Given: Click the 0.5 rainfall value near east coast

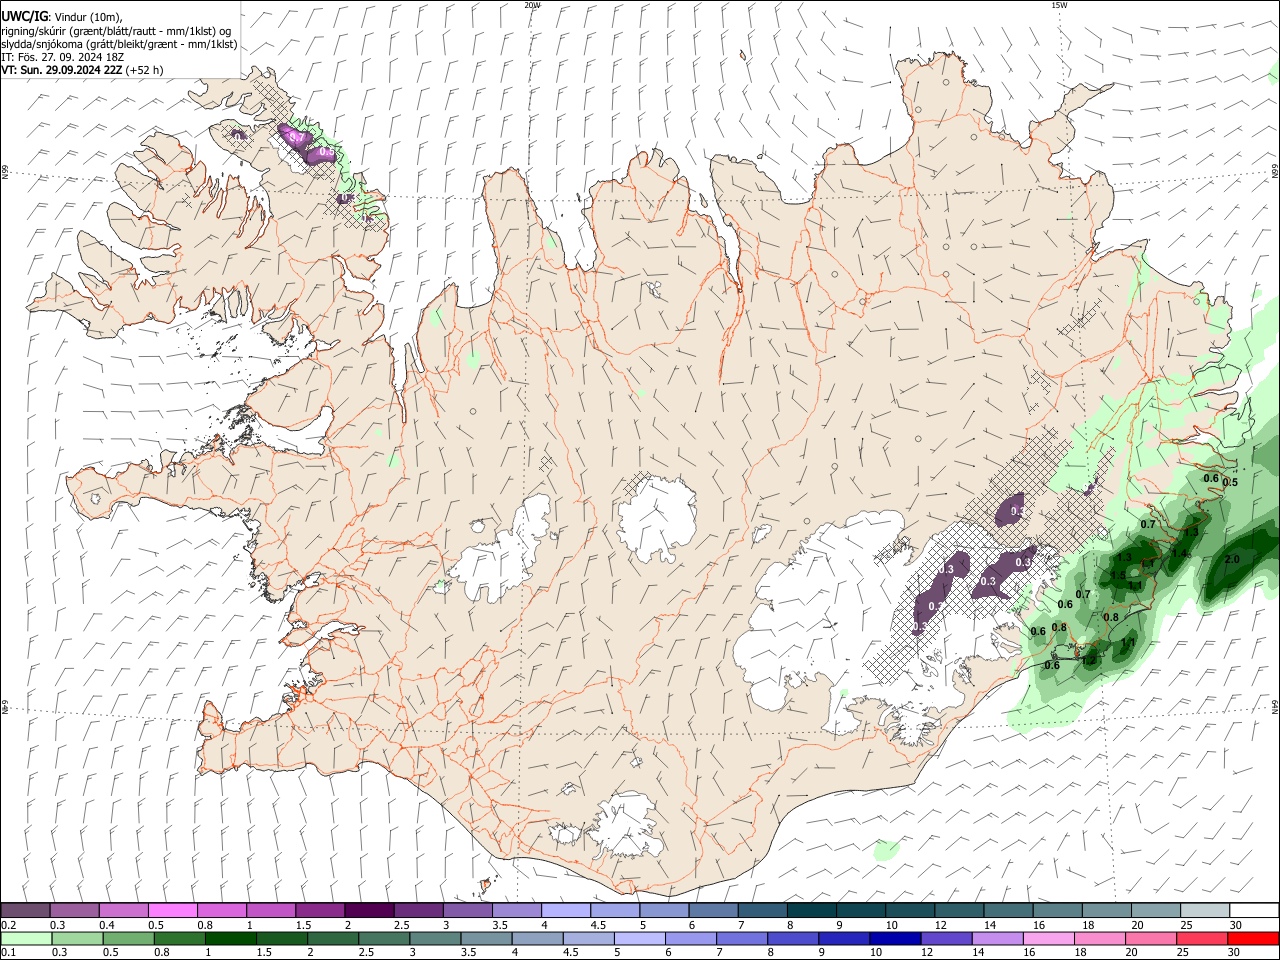Looking at the screenshot, I should click(1230, 482).
